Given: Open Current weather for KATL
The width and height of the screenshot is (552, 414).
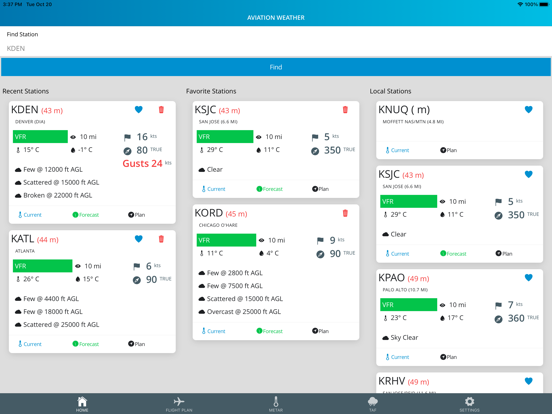Looking at the screenshot, I should click(x=30, y=344).
